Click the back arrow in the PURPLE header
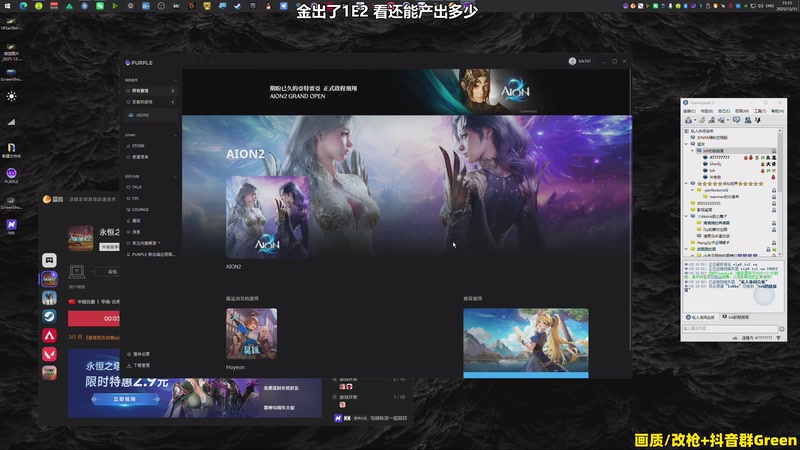Screen dimensions: 800x450 point(193,61)
